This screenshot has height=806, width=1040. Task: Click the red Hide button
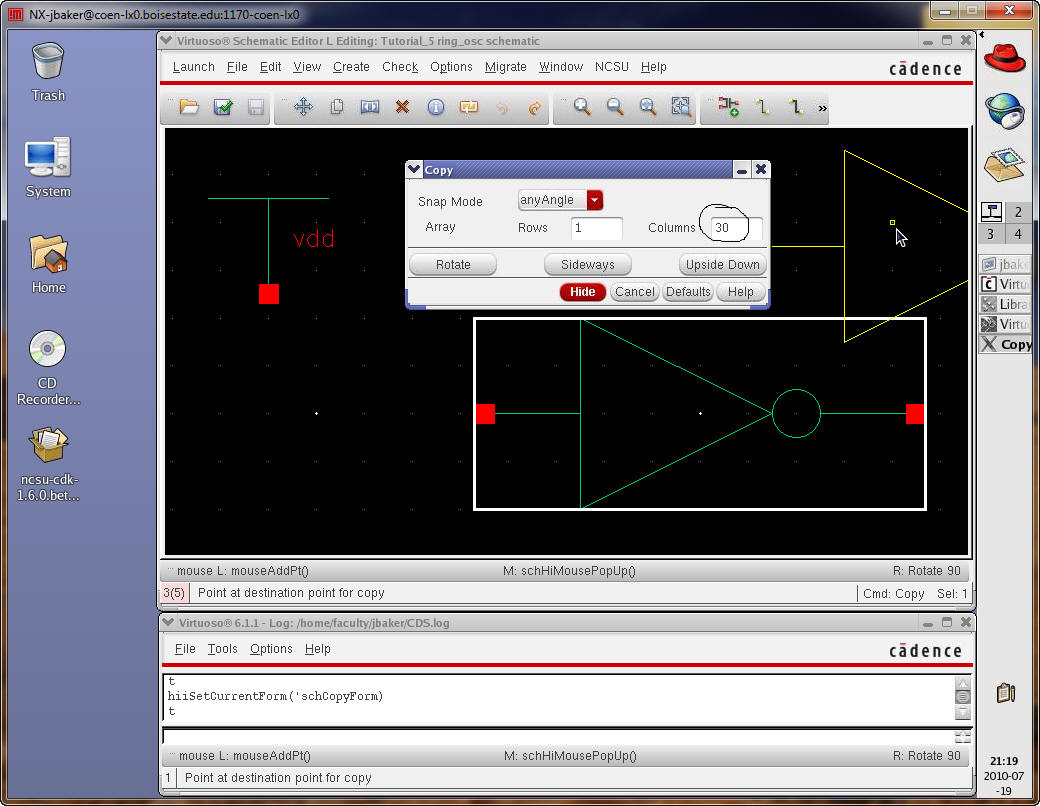pos(582,292)
